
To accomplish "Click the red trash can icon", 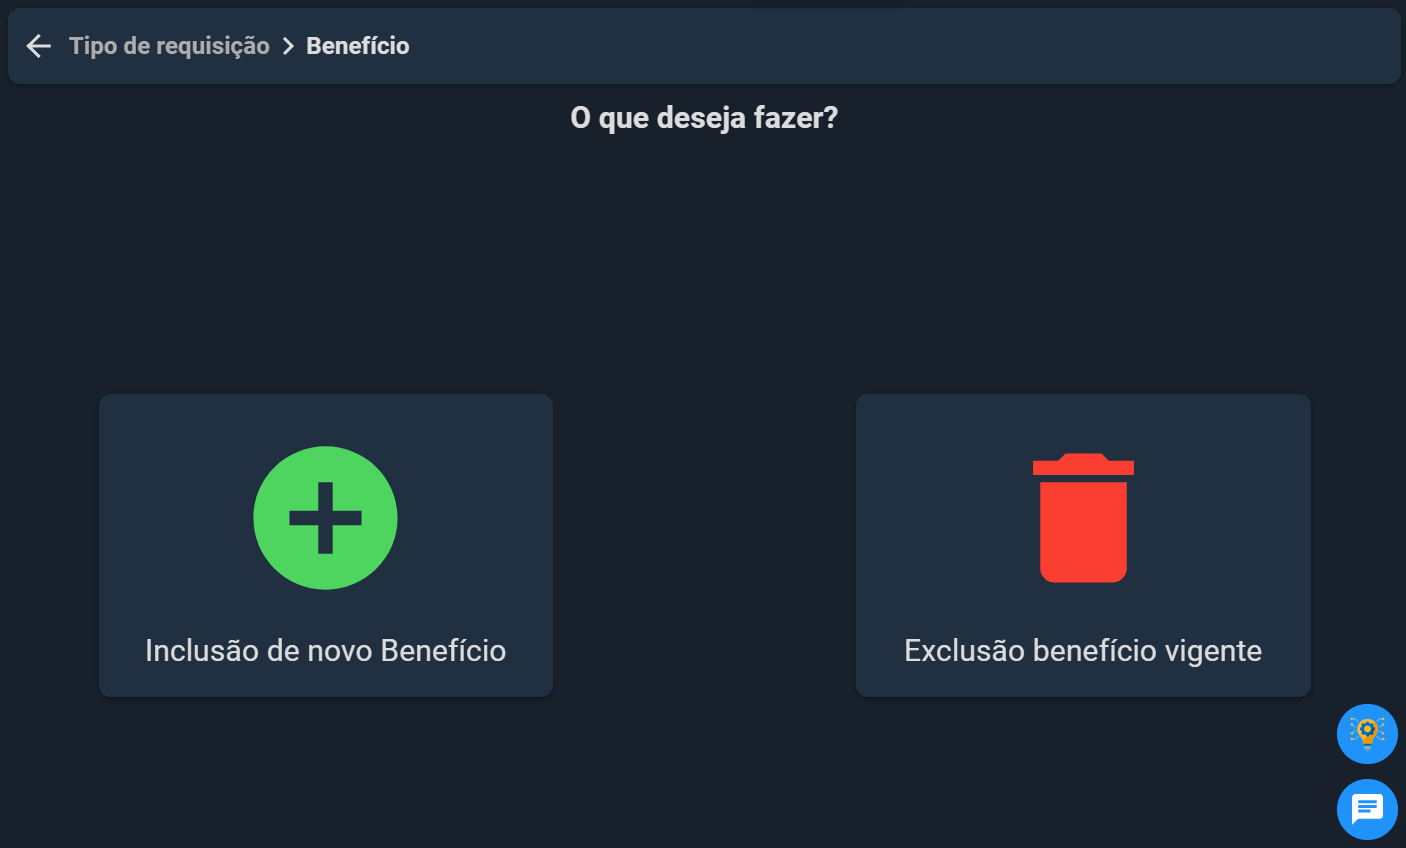I will point(1083,518).
